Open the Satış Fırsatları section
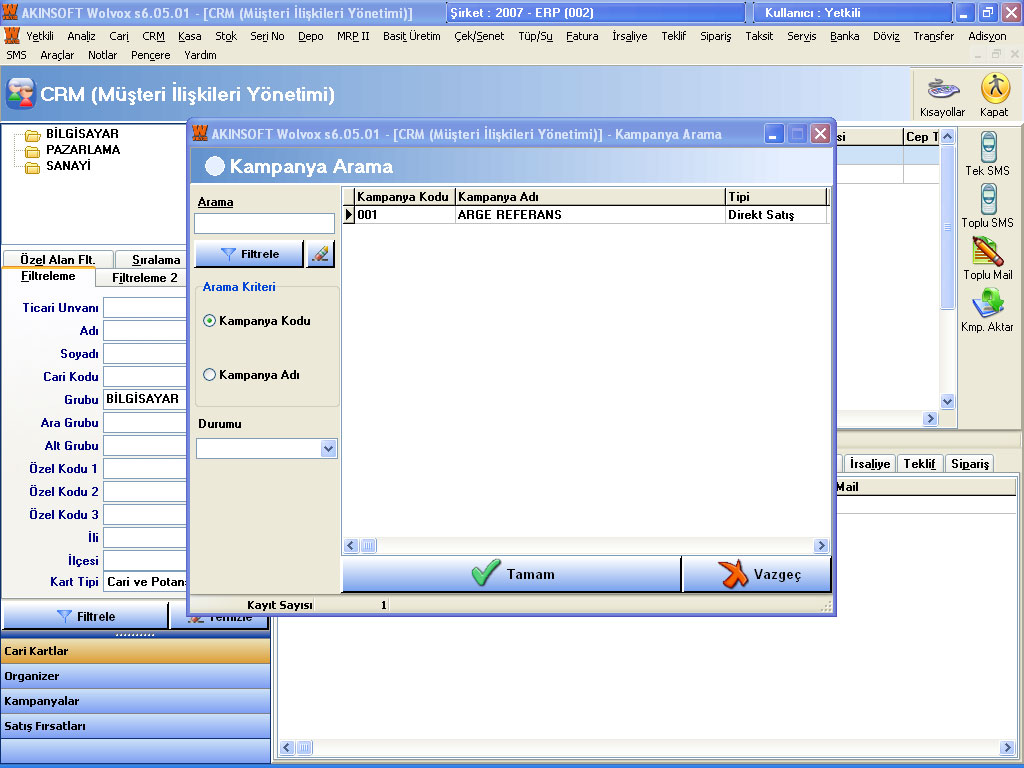Screen dimensions: 1024x768 [136, 726]
